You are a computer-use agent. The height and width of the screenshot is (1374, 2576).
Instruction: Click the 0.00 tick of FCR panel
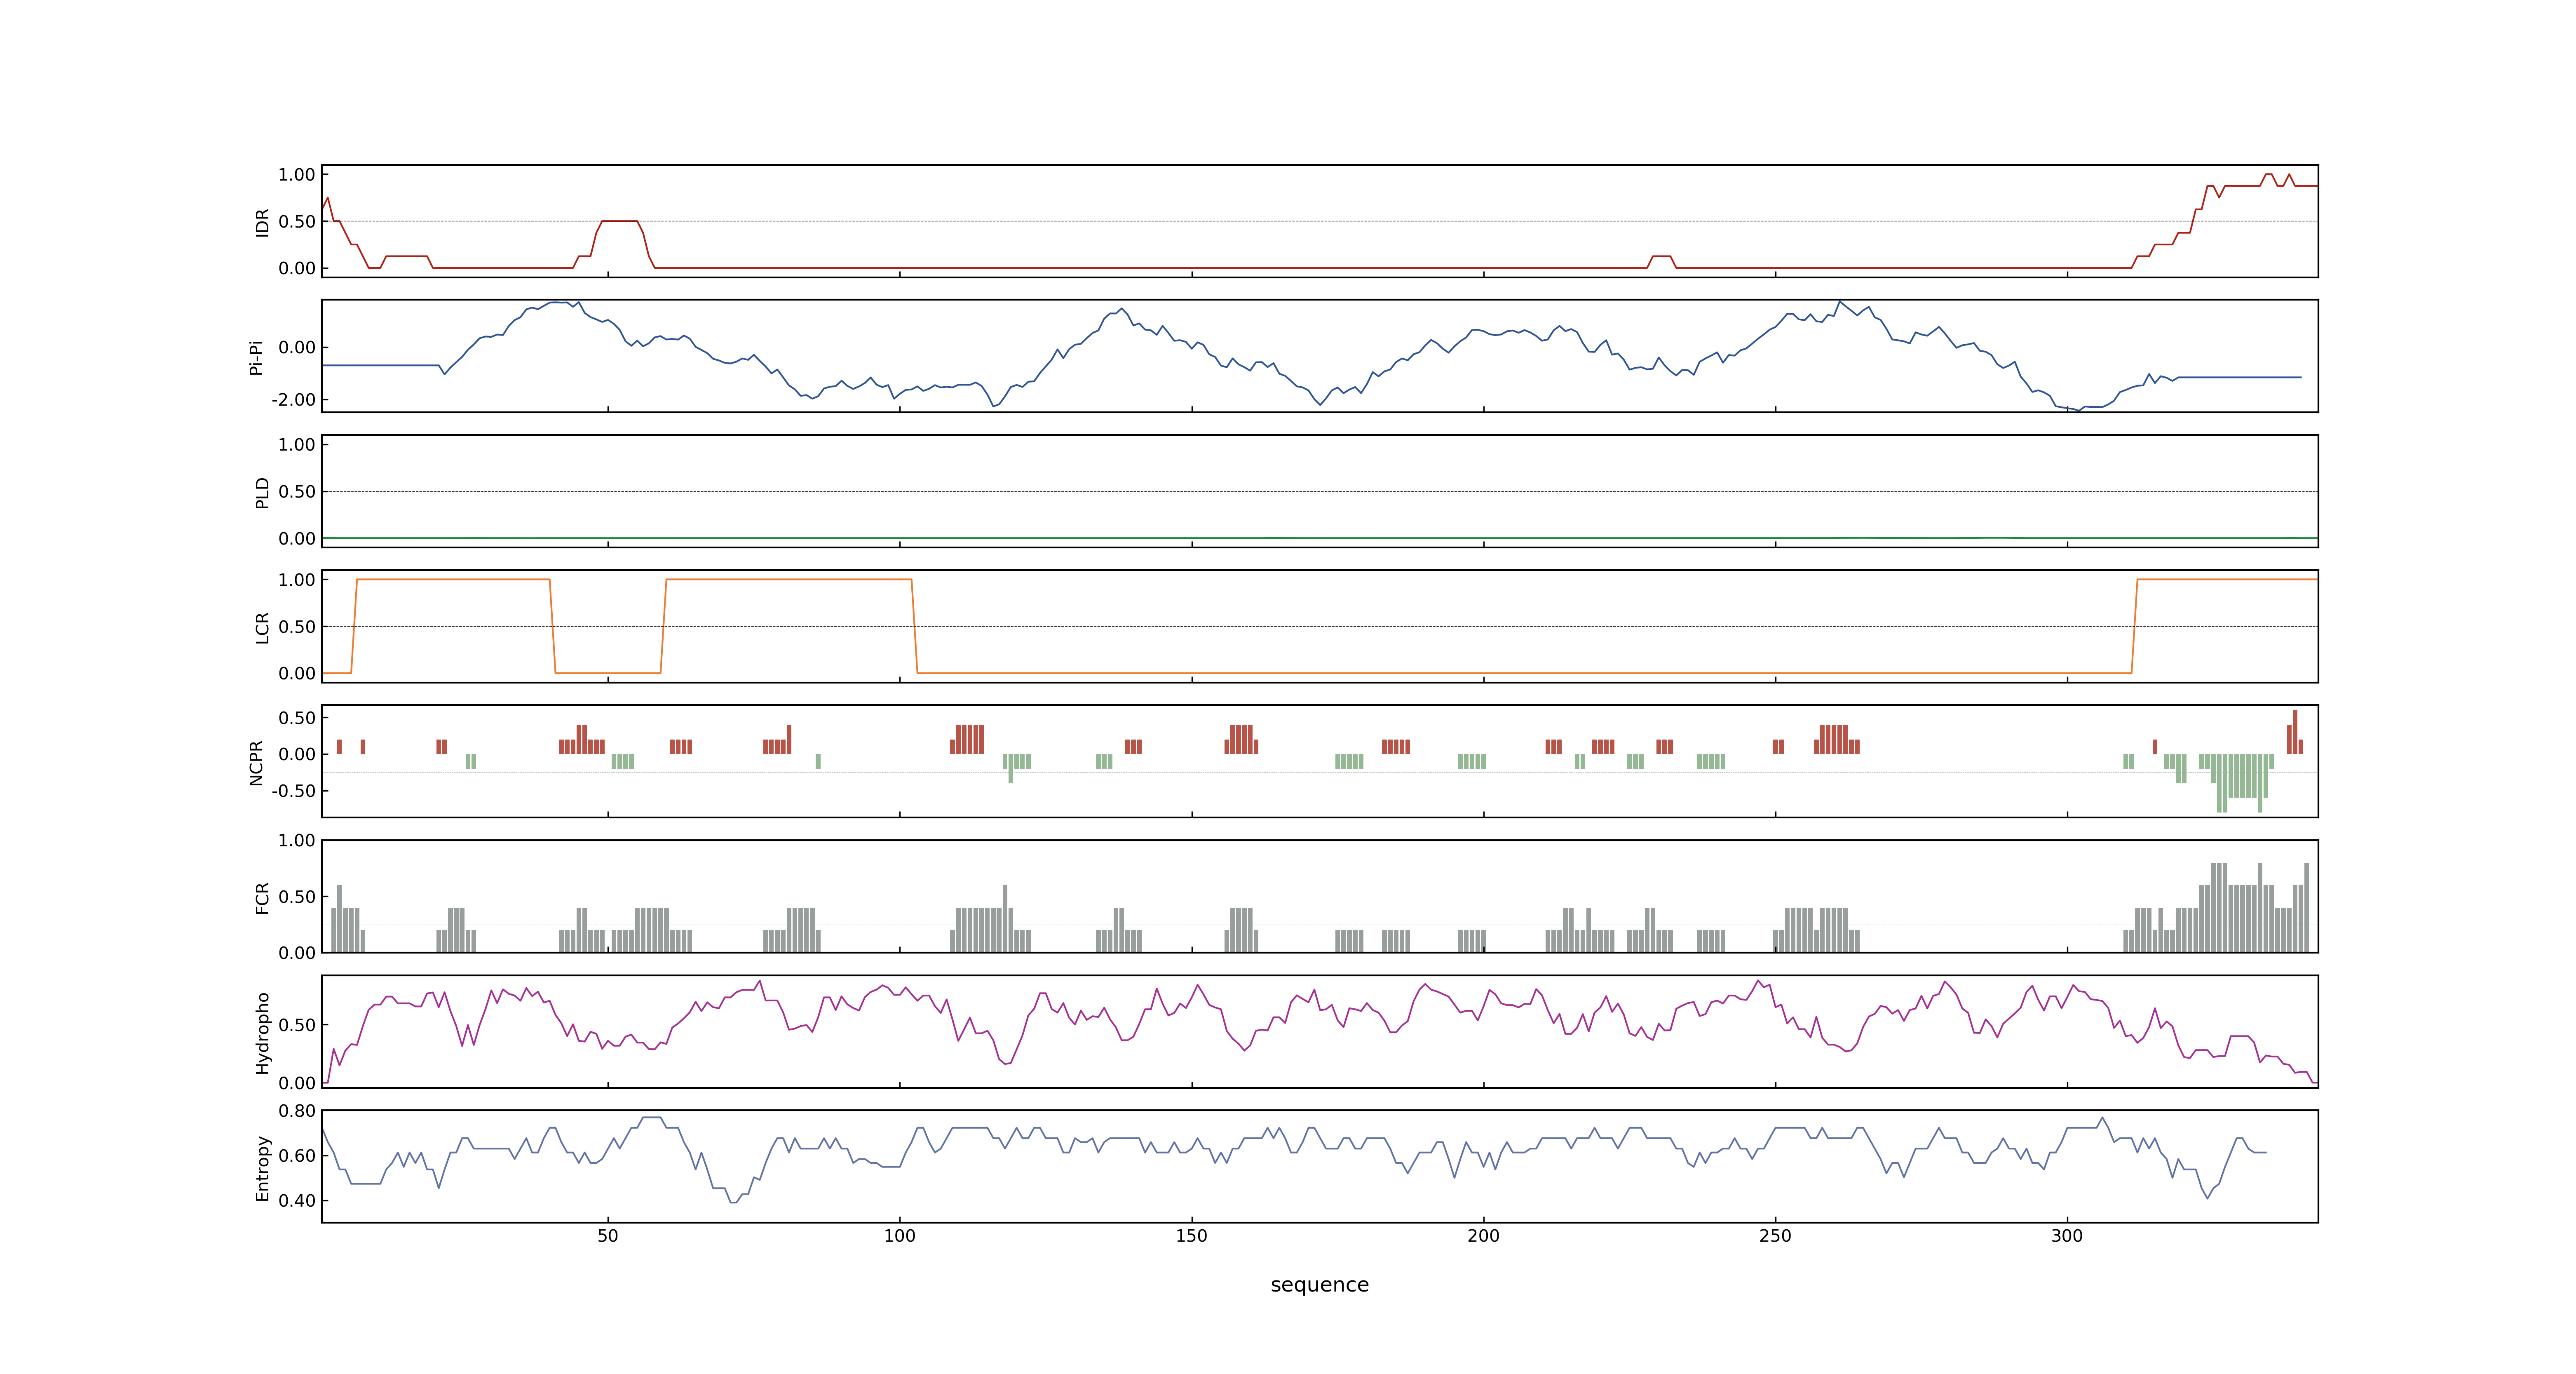pyautogui.click(x=297, y=953)
